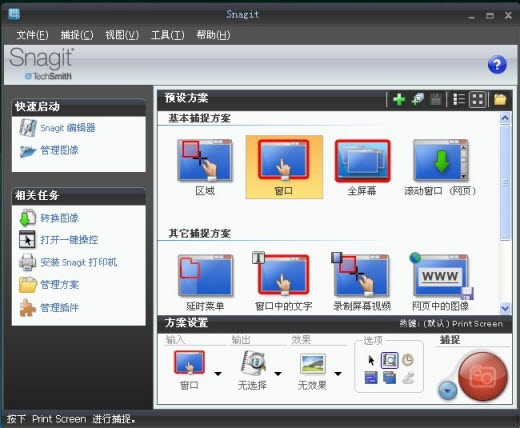Viewport: 520px width, 428px height.
Task: Click 打开一键操控 task link
Action: (69, 240)
